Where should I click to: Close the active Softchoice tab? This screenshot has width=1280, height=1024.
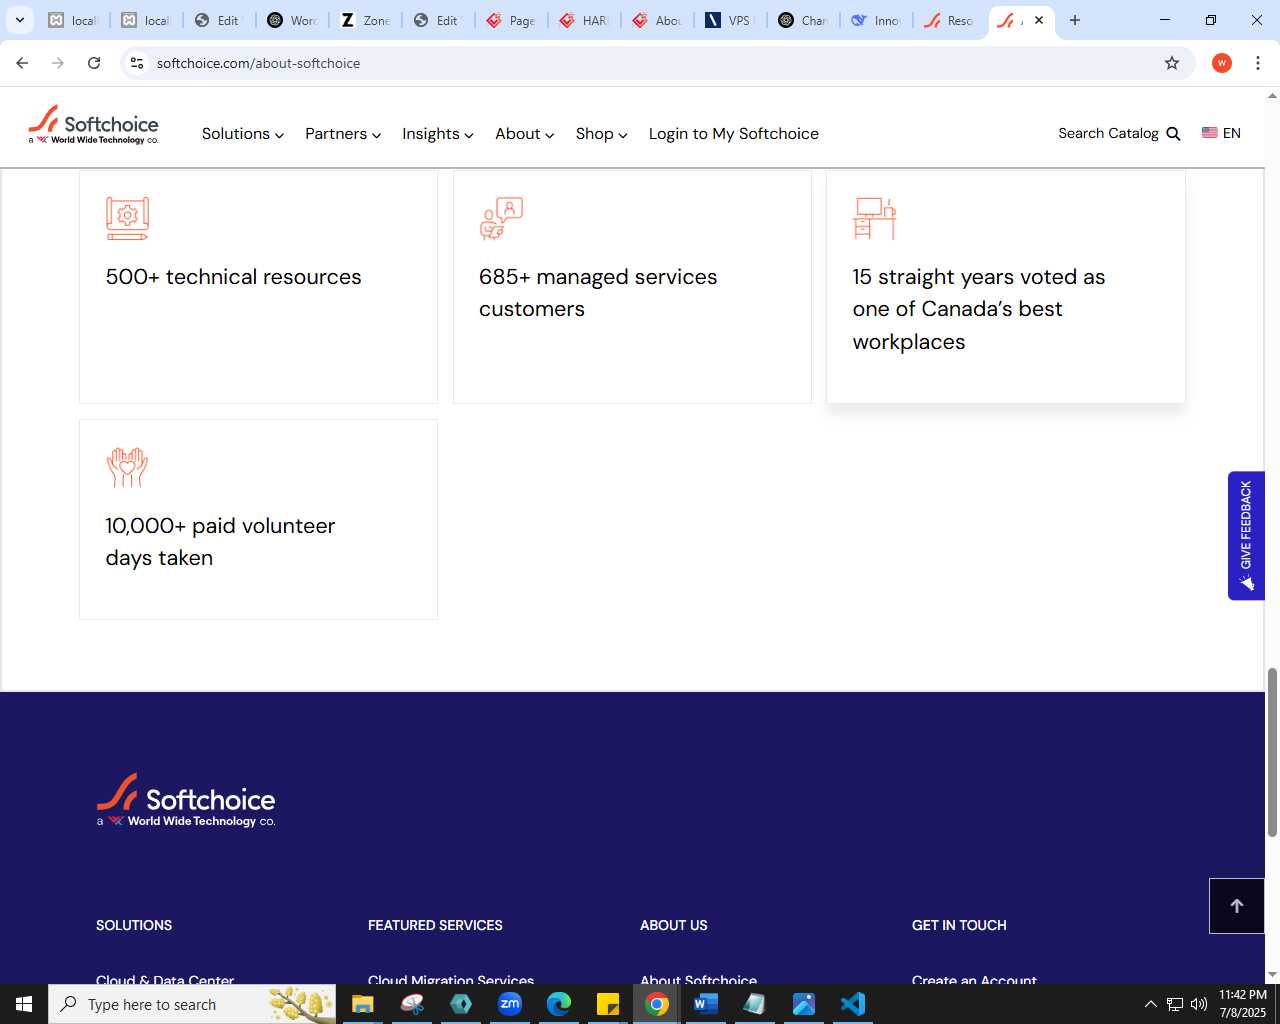[x=1039, y=20]
